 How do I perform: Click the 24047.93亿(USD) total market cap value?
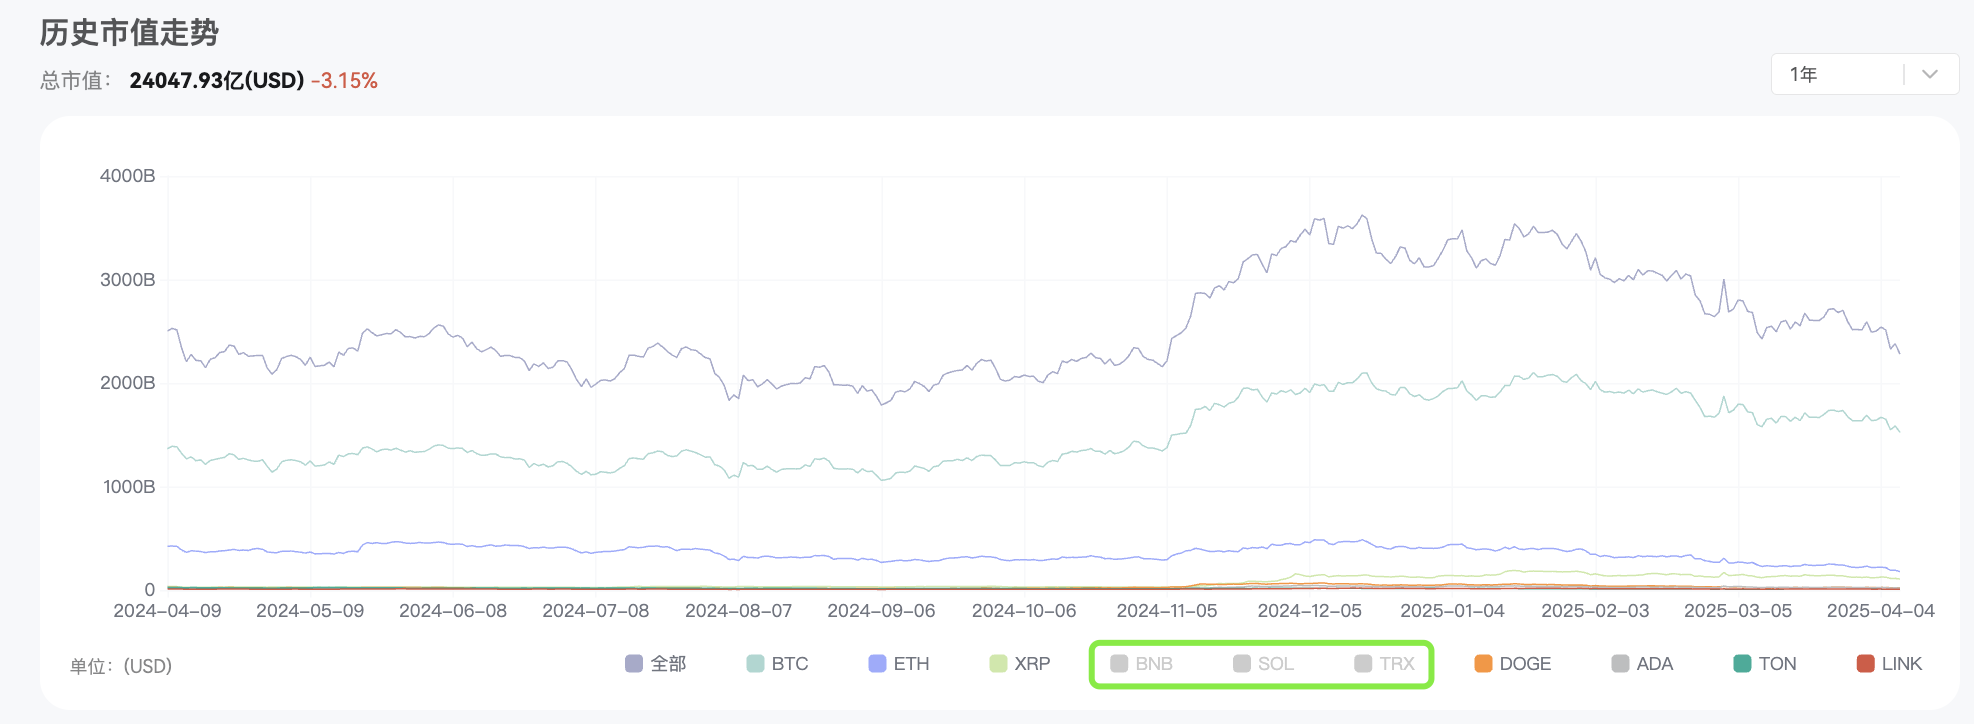[x=216, y=81]
